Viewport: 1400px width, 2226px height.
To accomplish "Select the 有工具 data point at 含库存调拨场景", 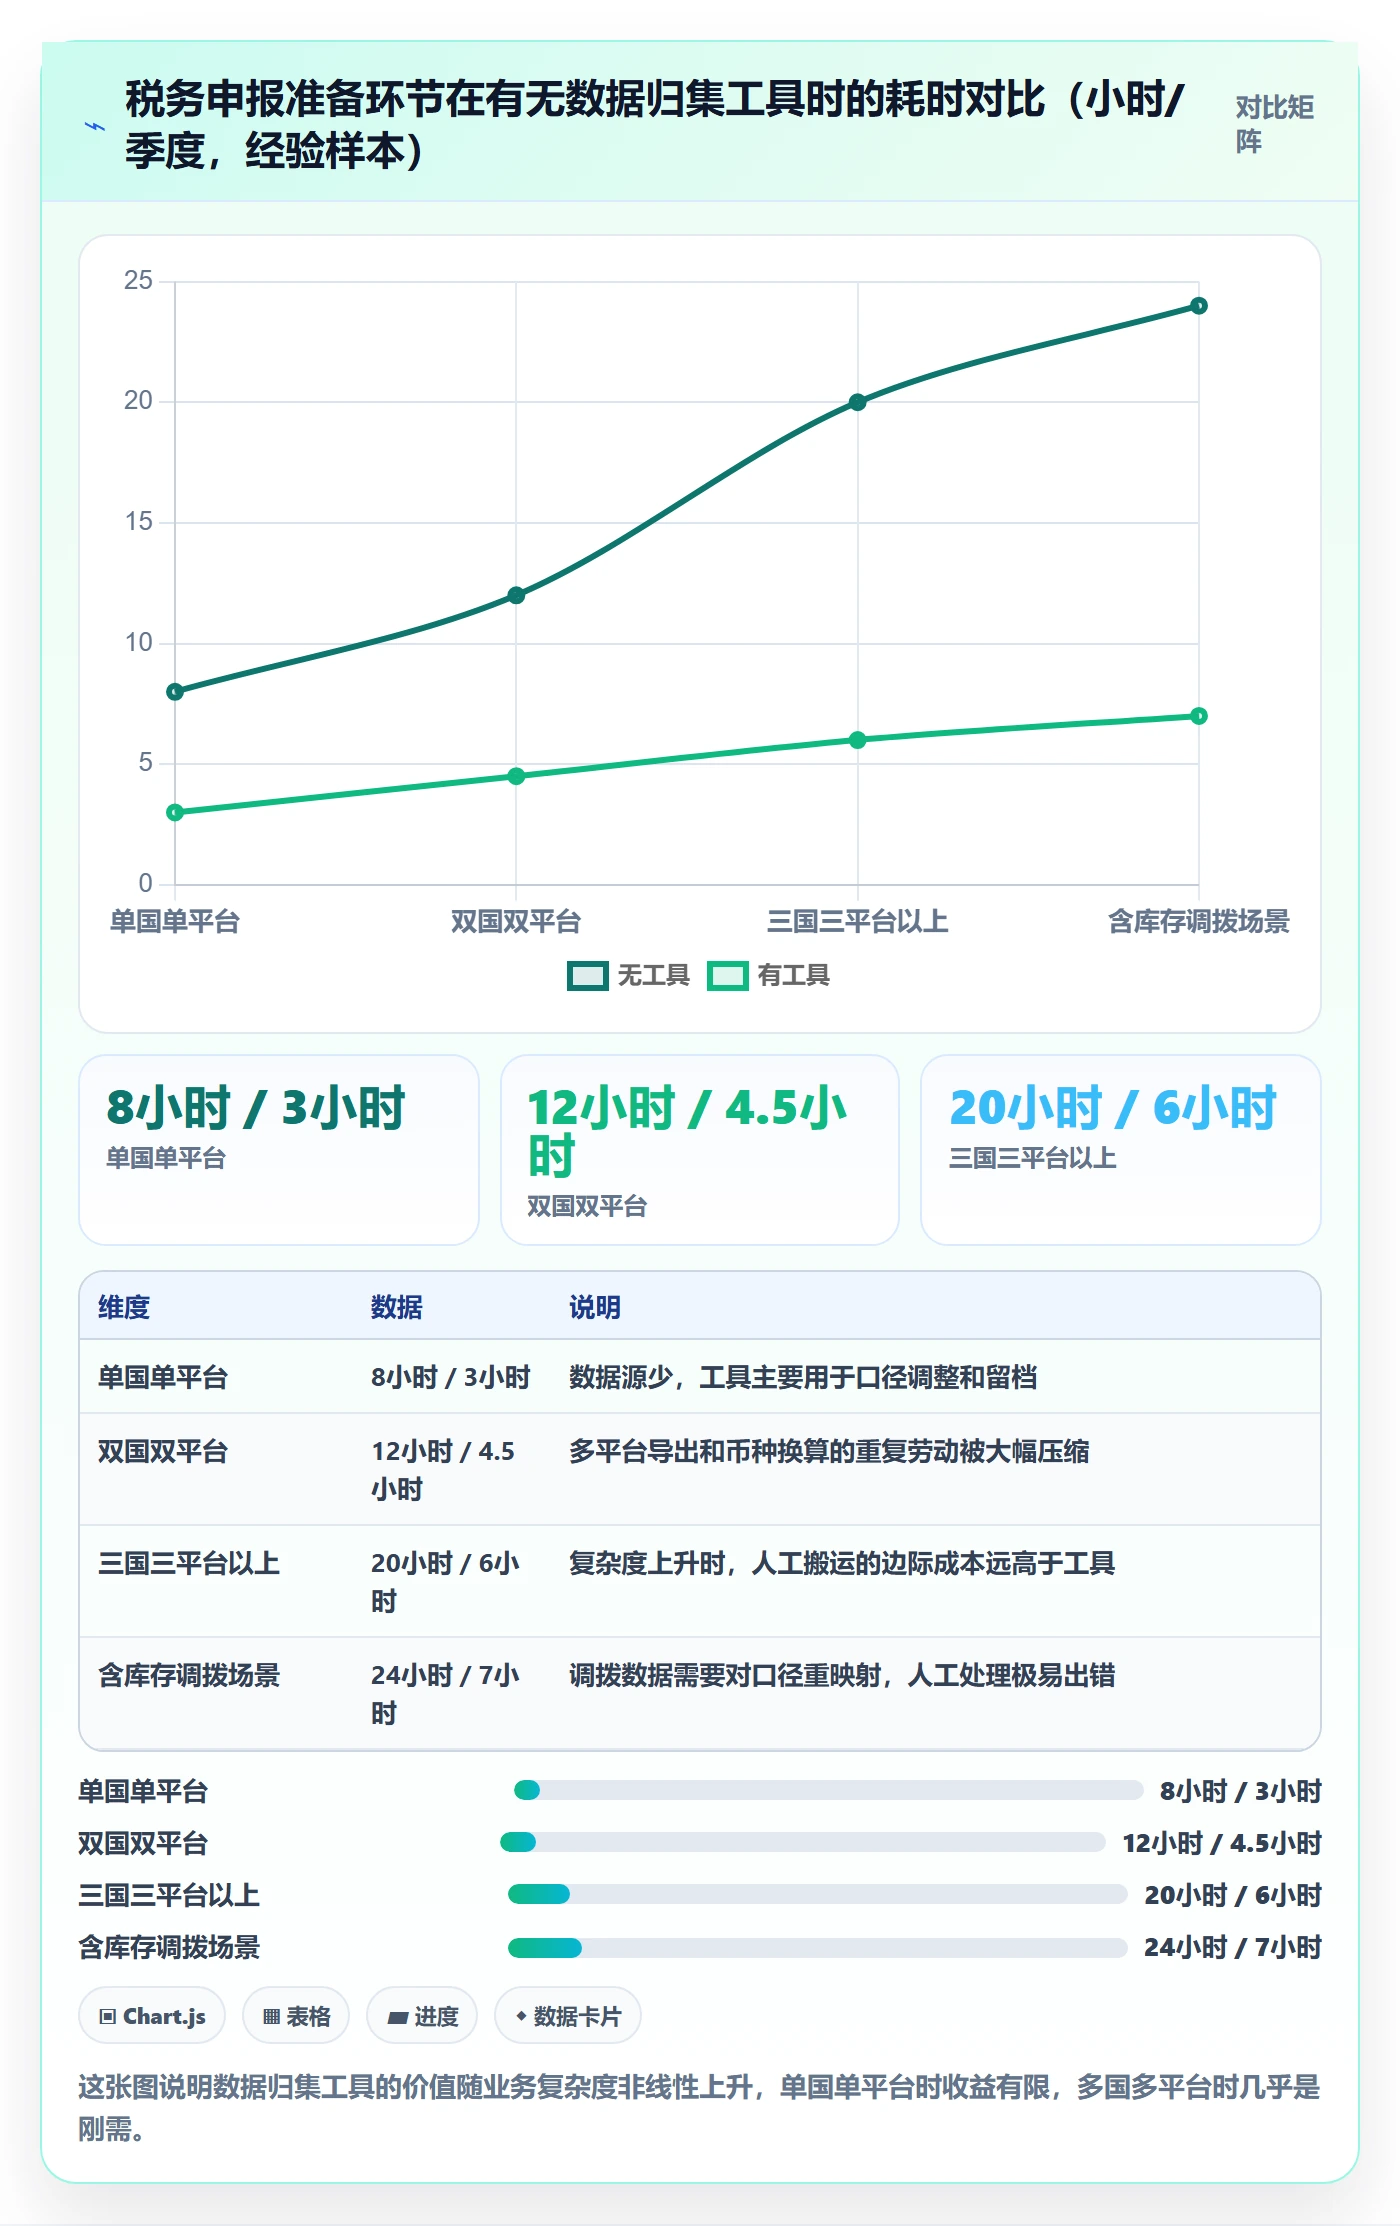I will click(1199, 716).
